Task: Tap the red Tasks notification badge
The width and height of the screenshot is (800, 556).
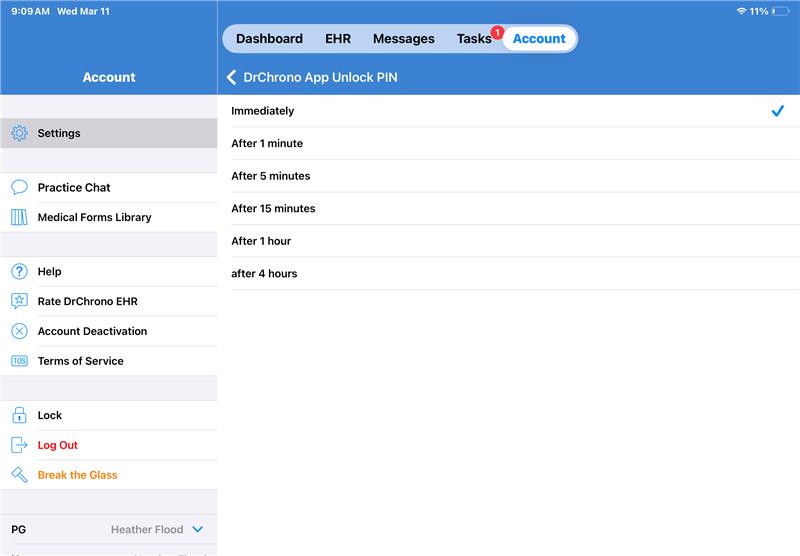Action: 497,33
